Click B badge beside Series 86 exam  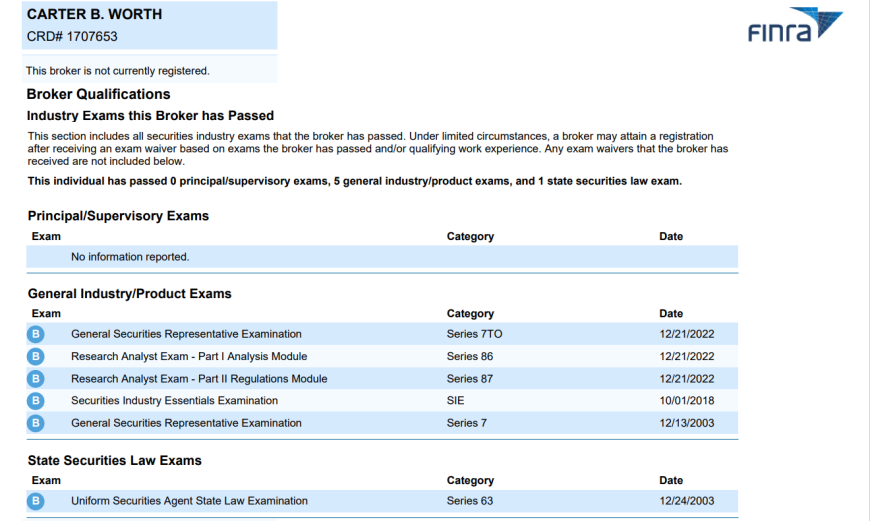[36, 356]
